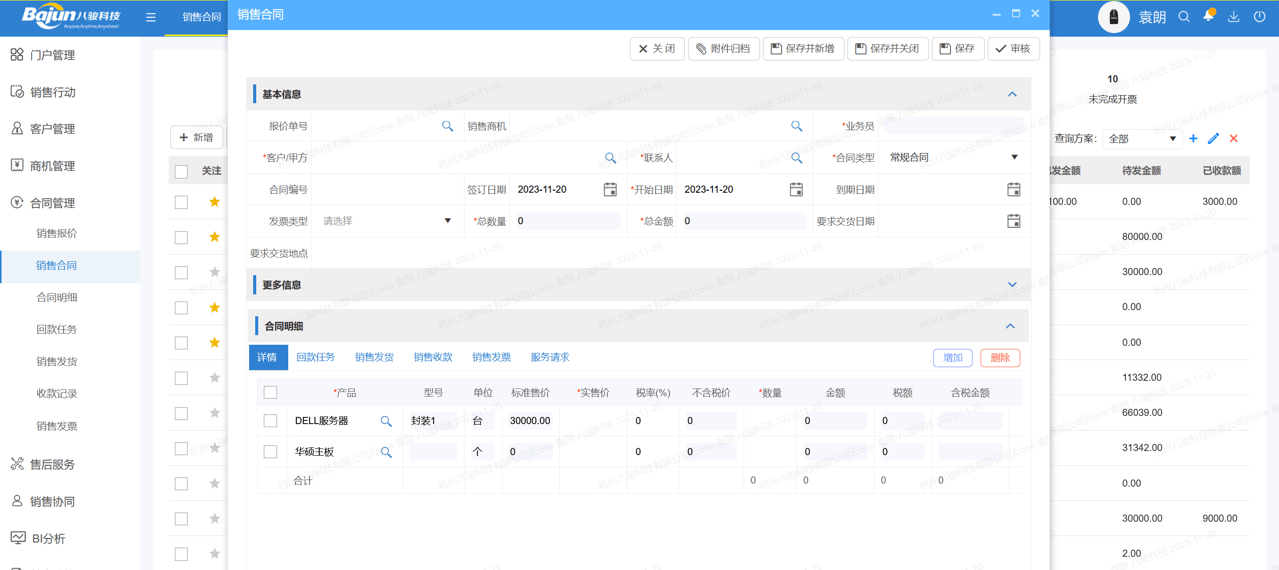The height and width of the screenshot is (570, 1279).
Task: Open calendar picker for 到期日期
Action: point(1013,189)
